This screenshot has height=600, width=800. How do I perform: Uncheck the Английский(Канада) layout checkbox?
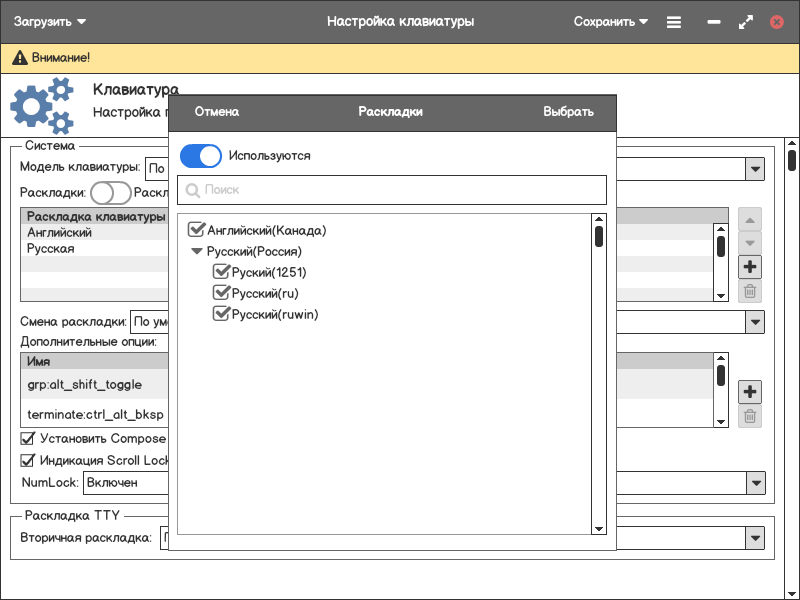[x=197, y=230]
